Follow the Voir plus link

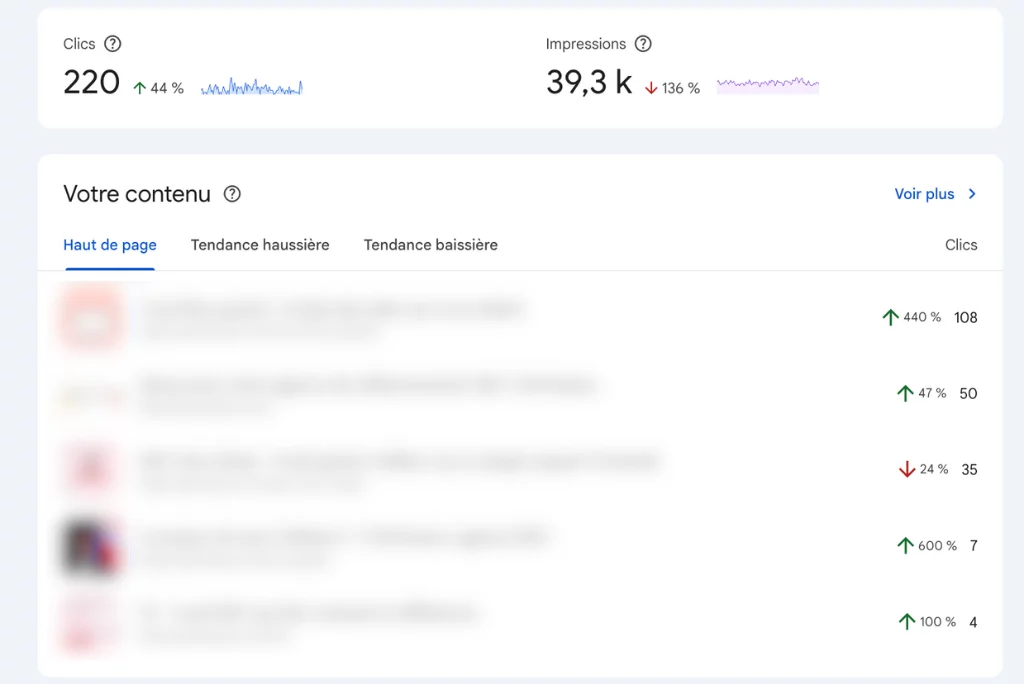924,194
